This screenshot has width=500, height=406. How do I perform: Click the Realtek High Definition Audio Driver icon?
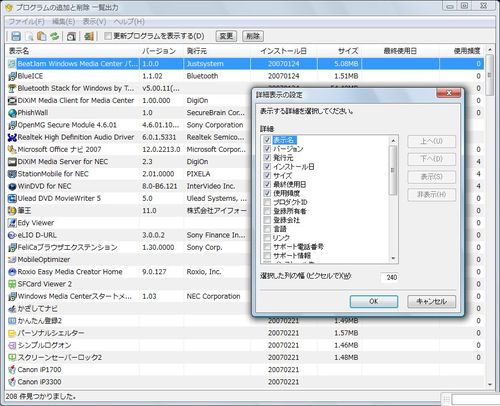click(x=12, y=137)
